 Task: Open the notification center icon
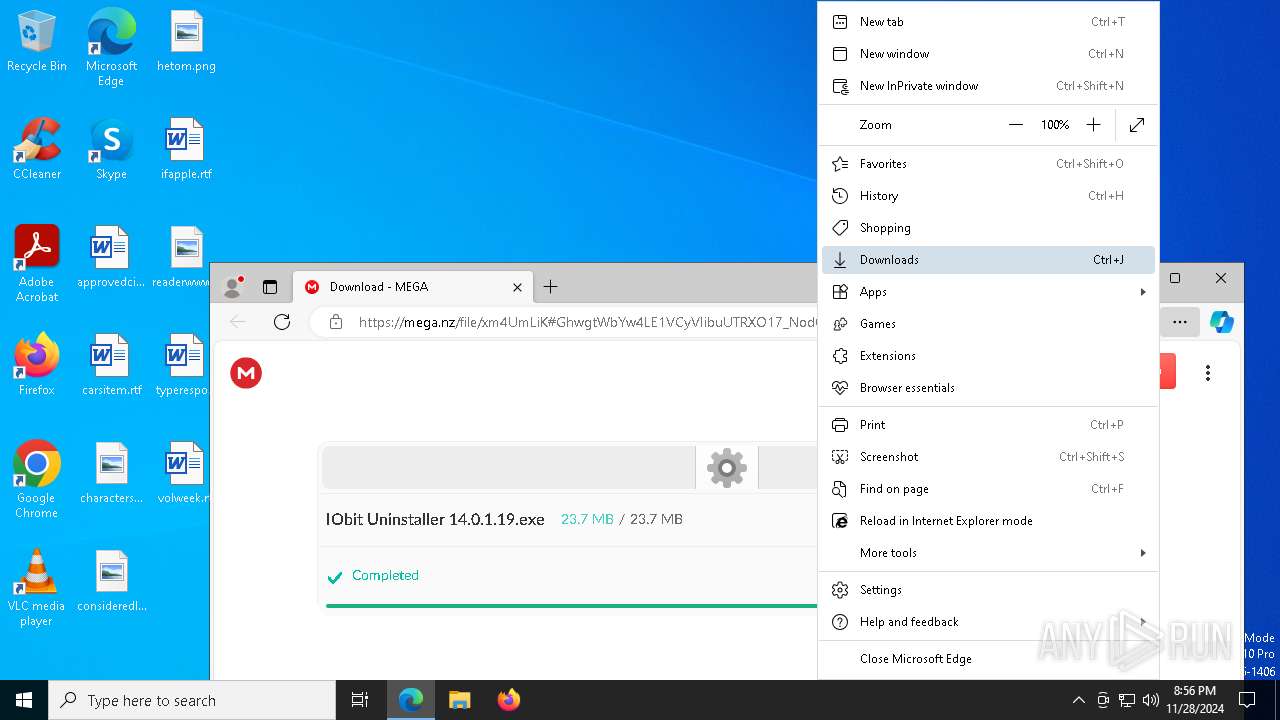(1247, 700)
